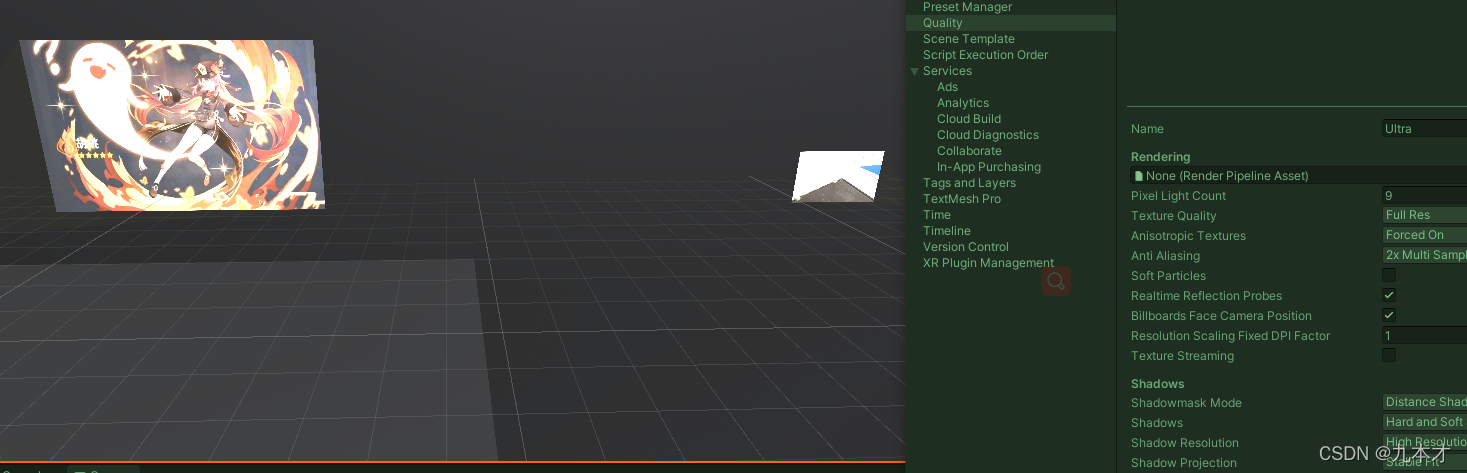Viewport: 1467px width, 473px height.
Task: Open the Analytics service settings
Action: click(x=963, y=103)
